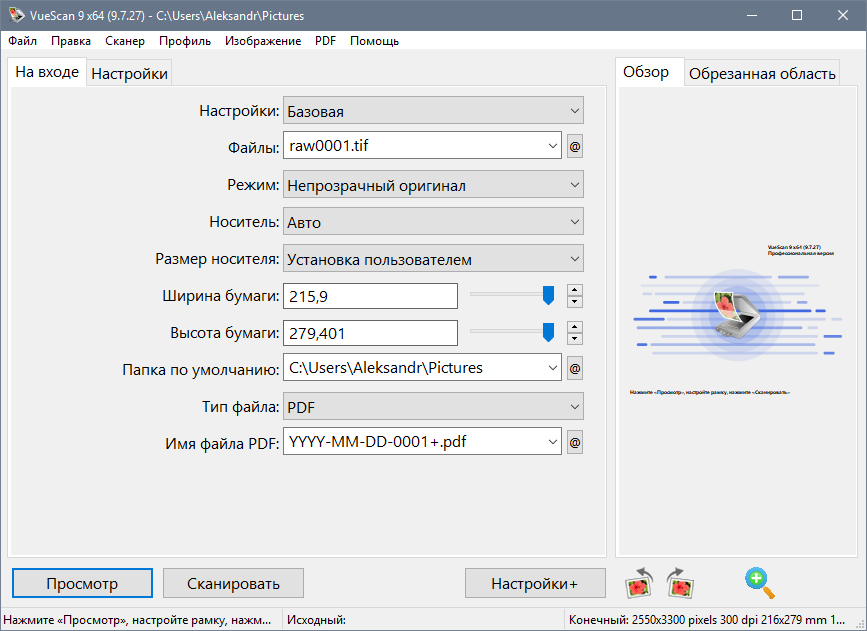Click the @ button next to Файлы field
Image resolution: width=867 pixels, height=631 pixels.
575,147
